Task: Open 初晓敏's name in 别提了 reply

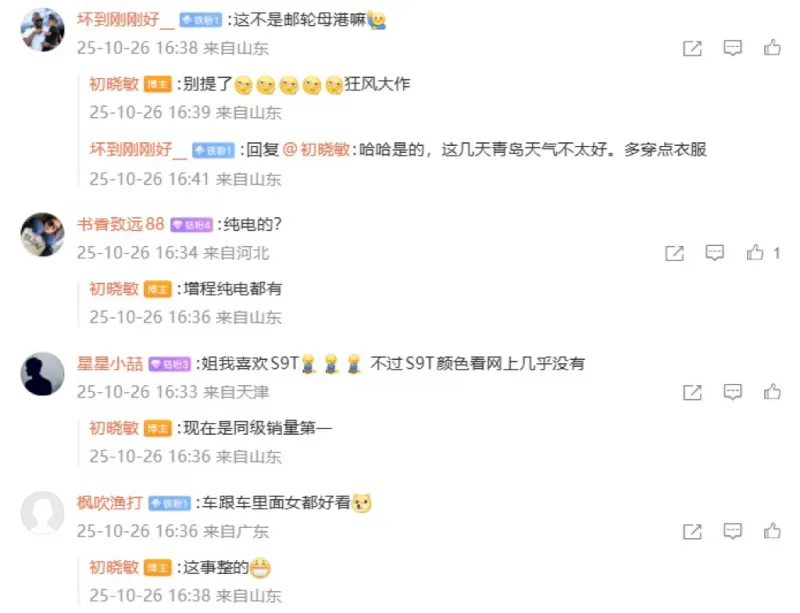Action: click(x=114, y=84)
